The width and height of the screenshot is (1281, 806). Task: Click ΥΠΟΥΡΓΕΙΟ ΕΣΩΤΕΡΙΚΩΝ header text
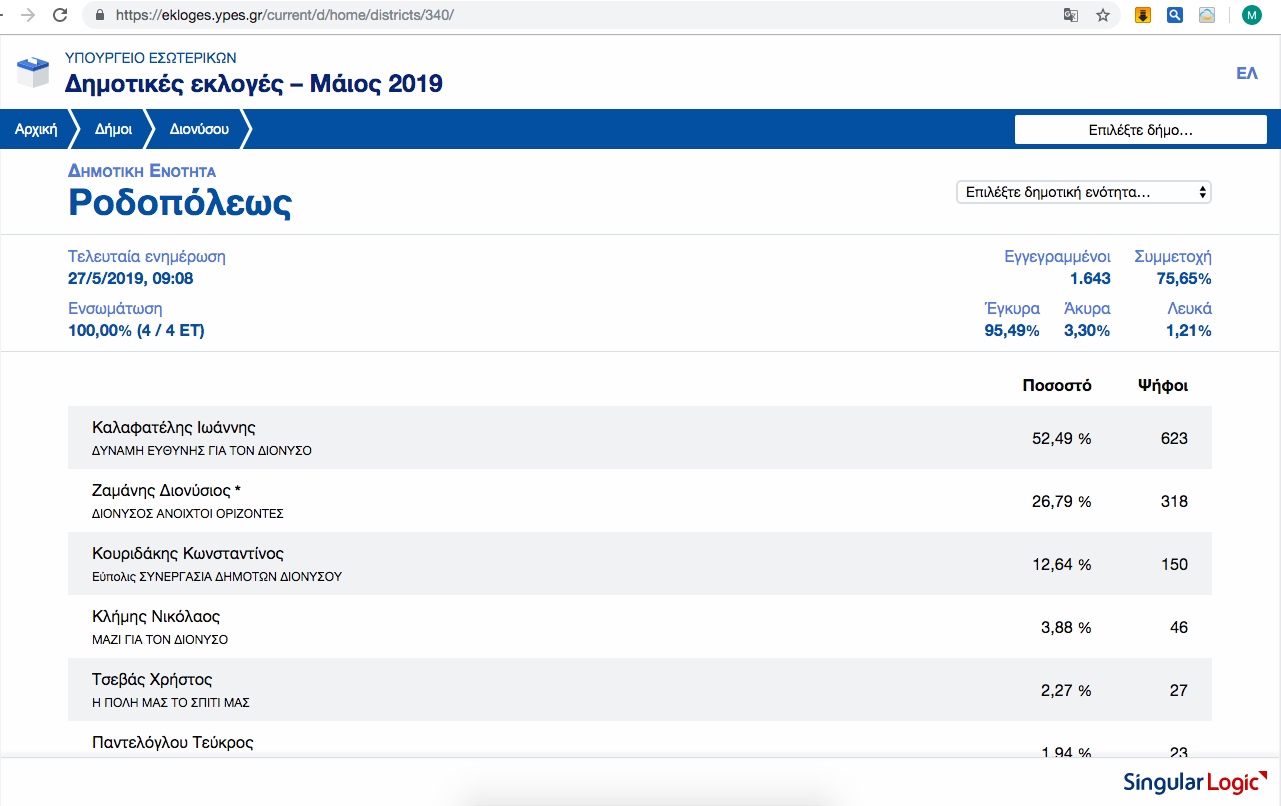(x=150, y=58)
